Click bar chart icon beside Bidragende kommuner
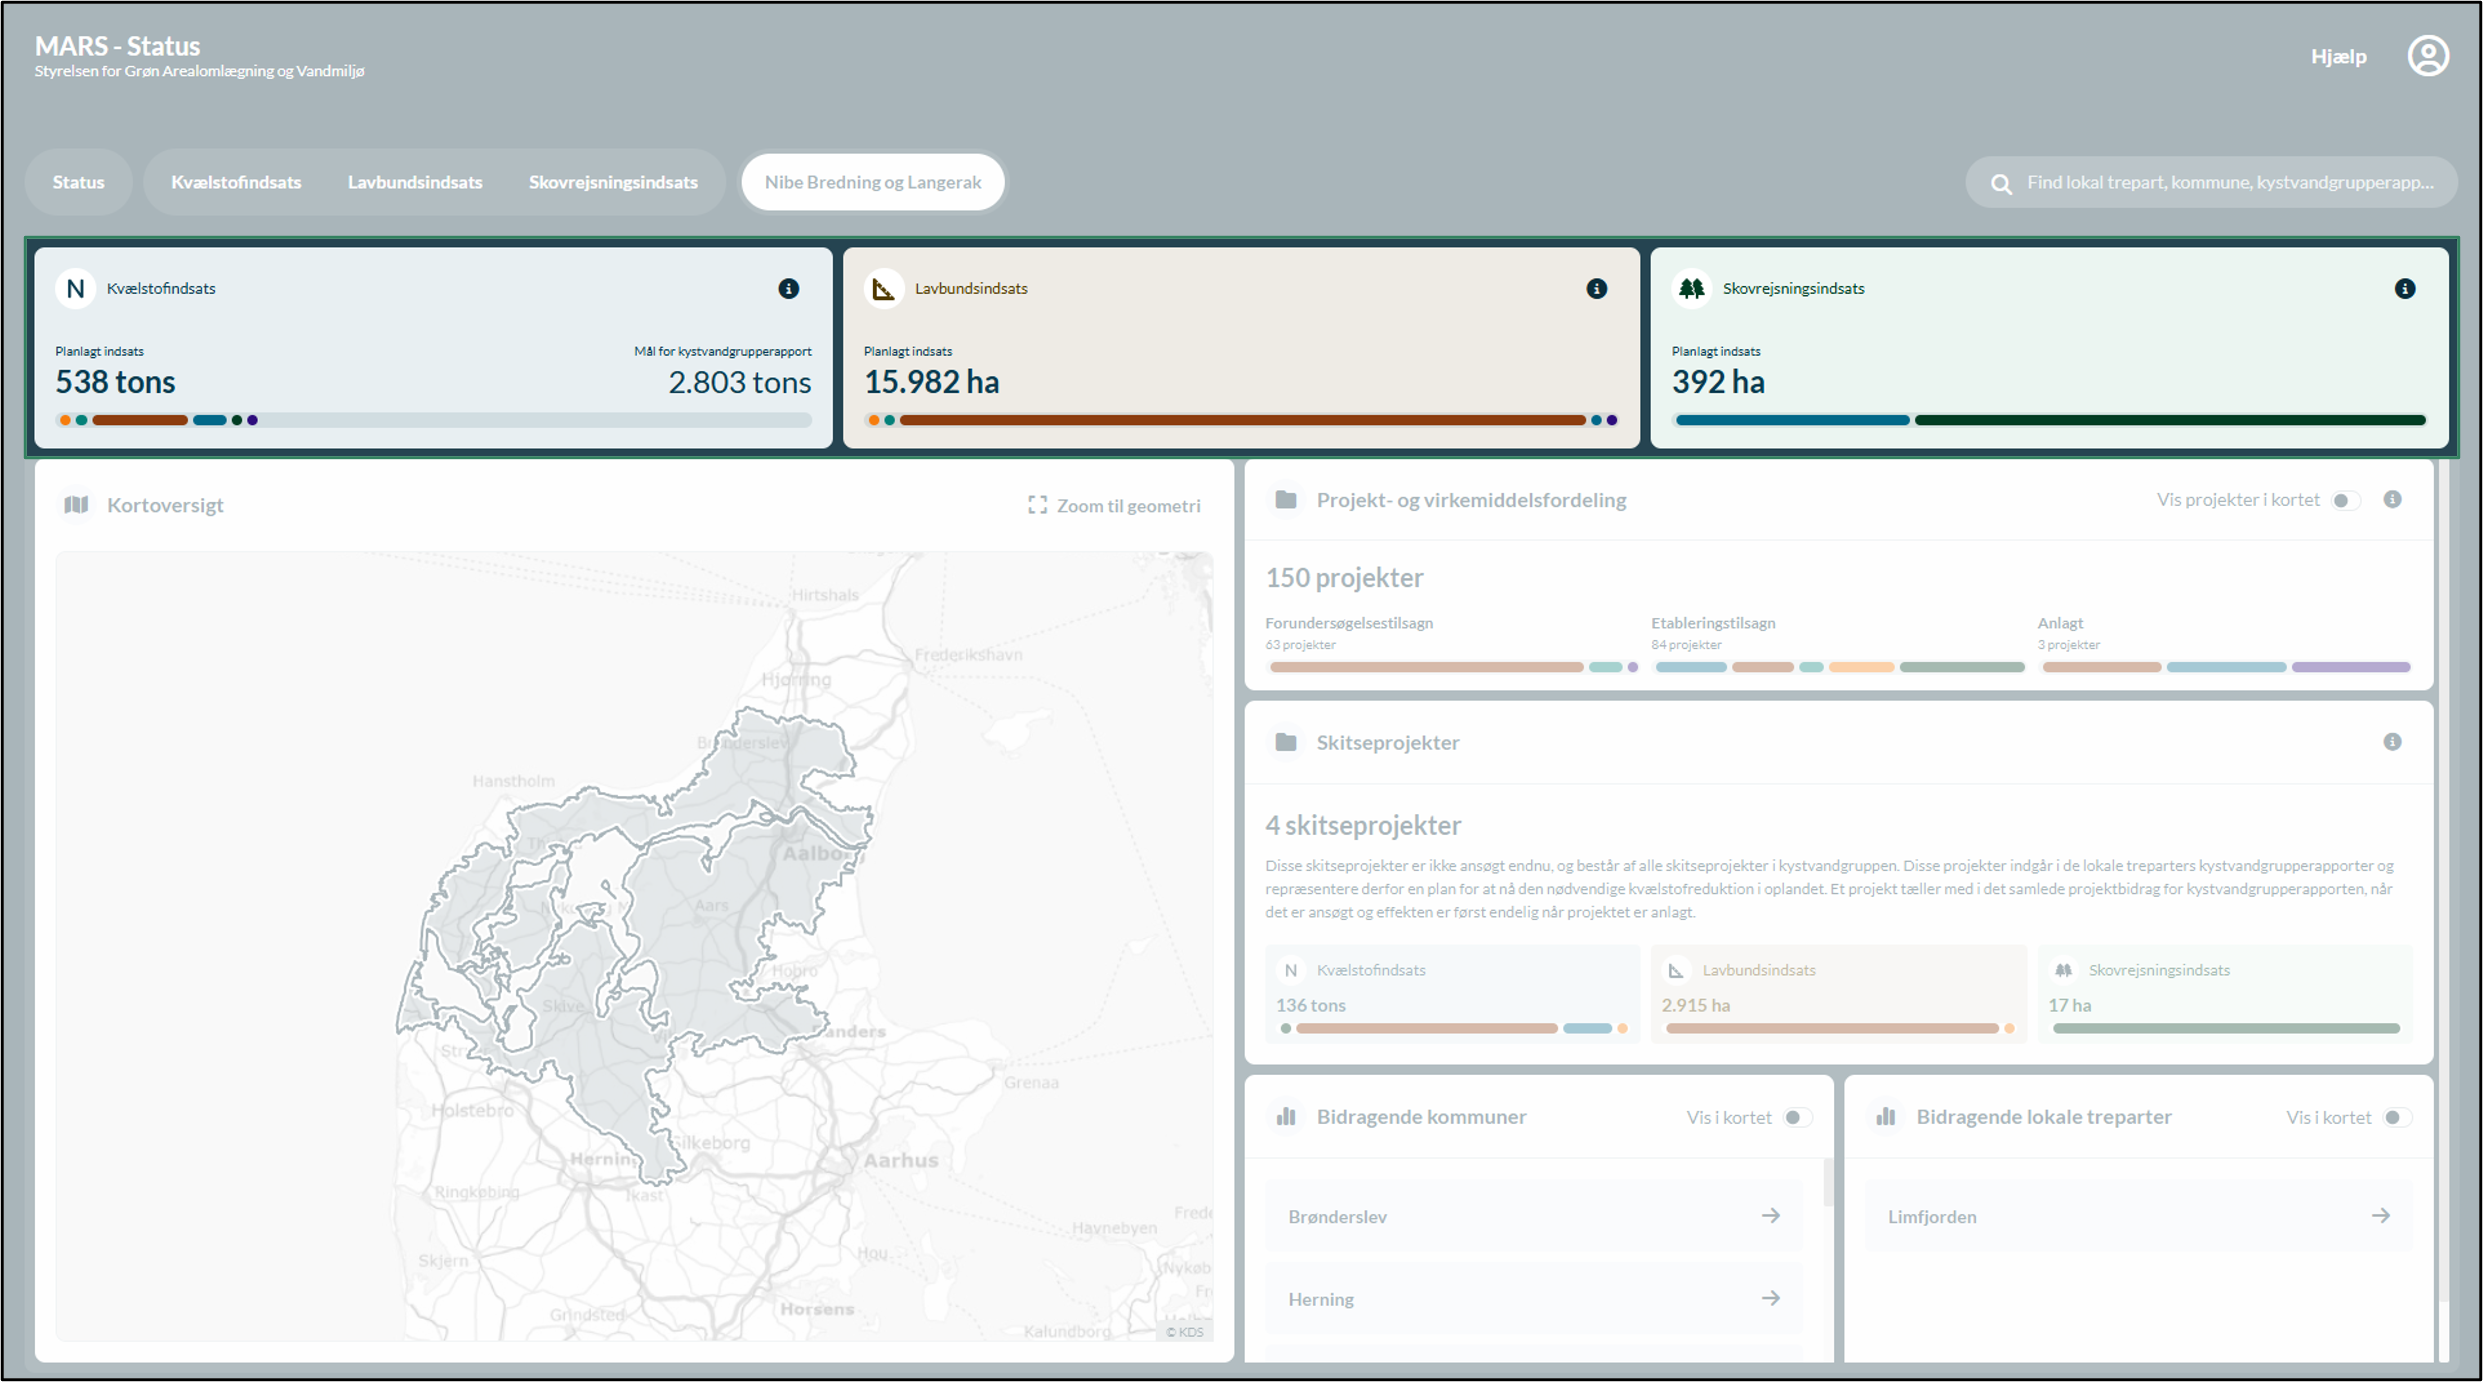This screenshot has width=2483, height=1382. click(x=1286, y=1116)
